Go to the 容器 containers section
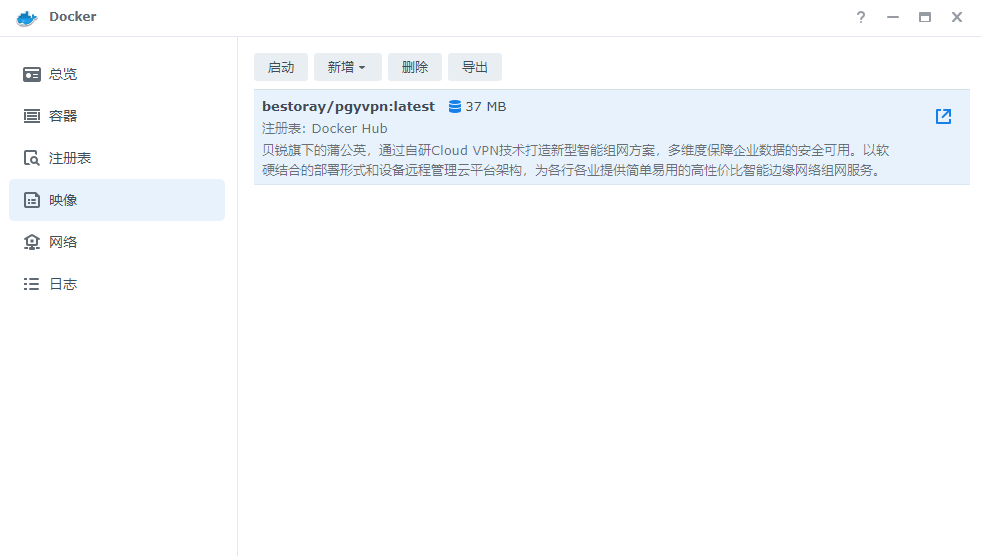This screenshot has width=982, height=556. pyautogui.click(x=116, y=116)
